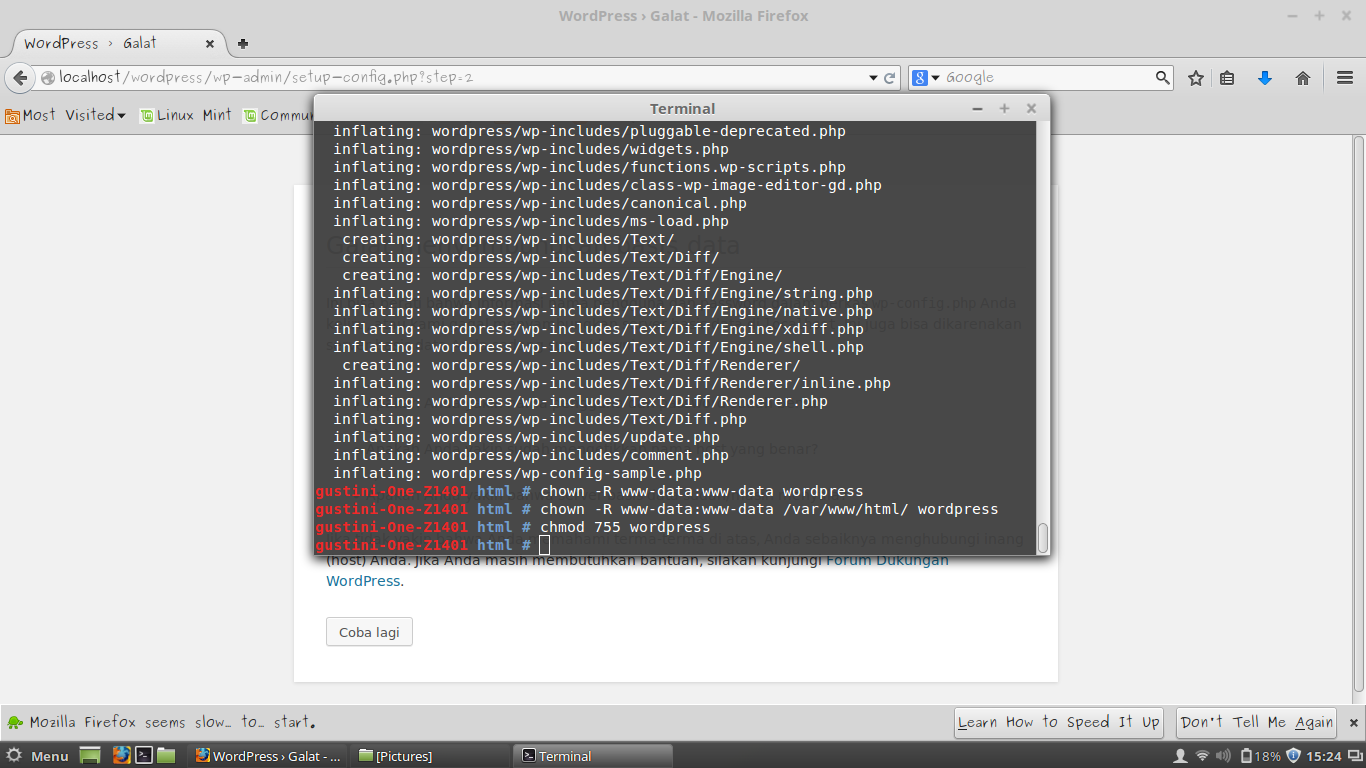Open the Linux Mint bookmark
This screenshot has height=768, width=1366.
pyautogui.click(x=186, y=115)
